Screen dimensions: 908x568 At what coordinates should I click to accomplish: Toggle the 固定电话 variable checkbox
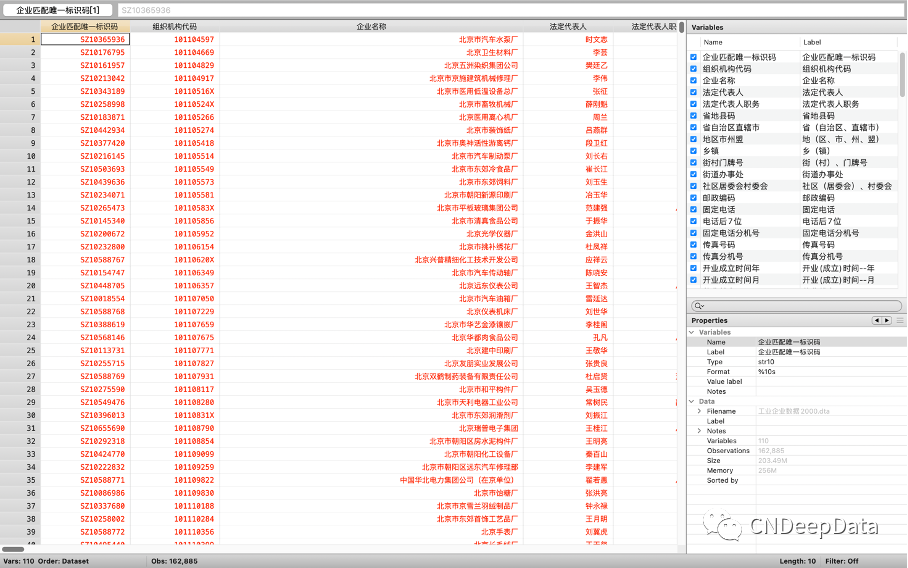pos(693,210)
